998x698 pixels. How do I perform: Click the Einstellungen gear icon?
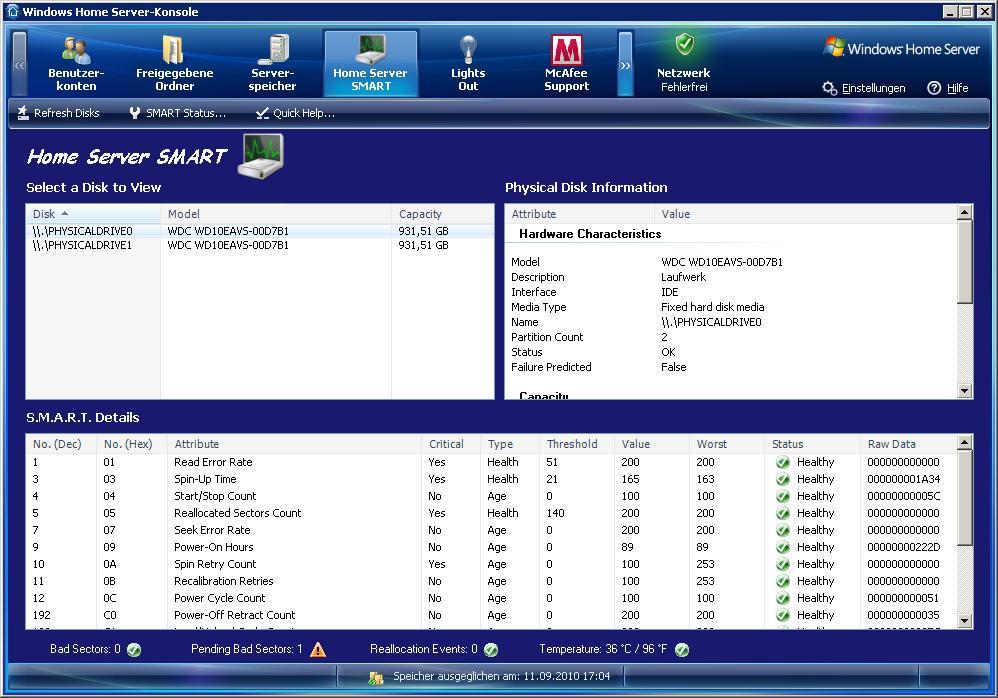pos(829,88)
